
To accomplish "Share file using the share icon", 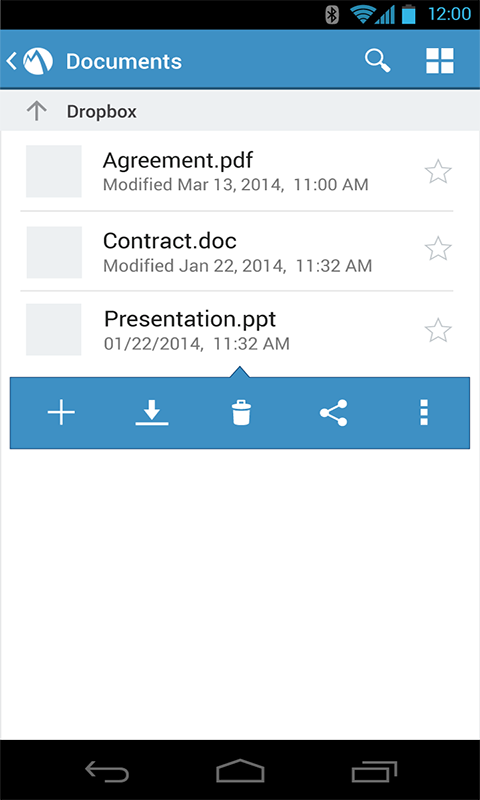I will pyautogui.click(x=334, y=412).
